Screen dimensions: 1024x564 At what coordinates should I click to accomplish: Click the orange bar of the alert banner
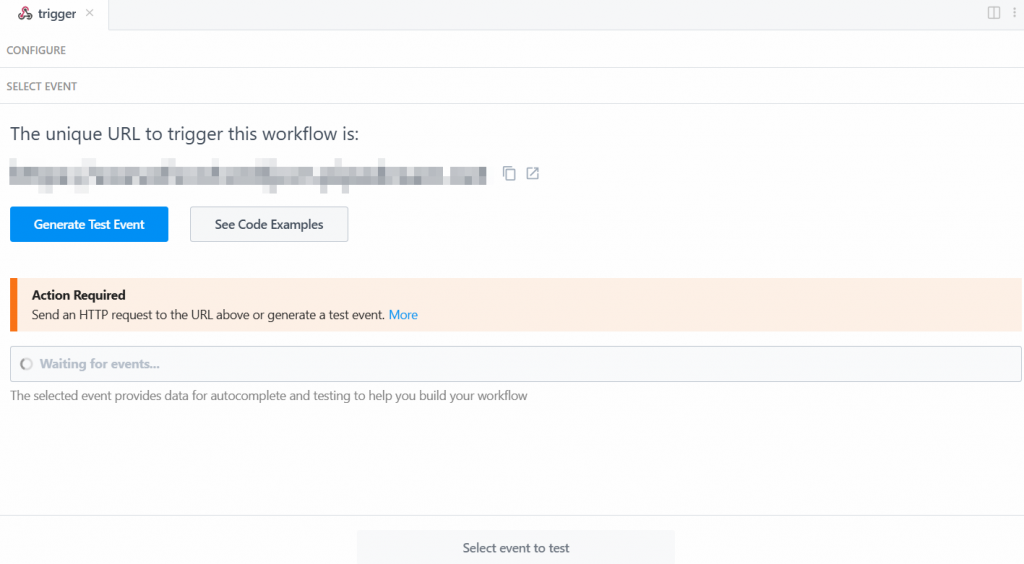(x=14, y=305)
